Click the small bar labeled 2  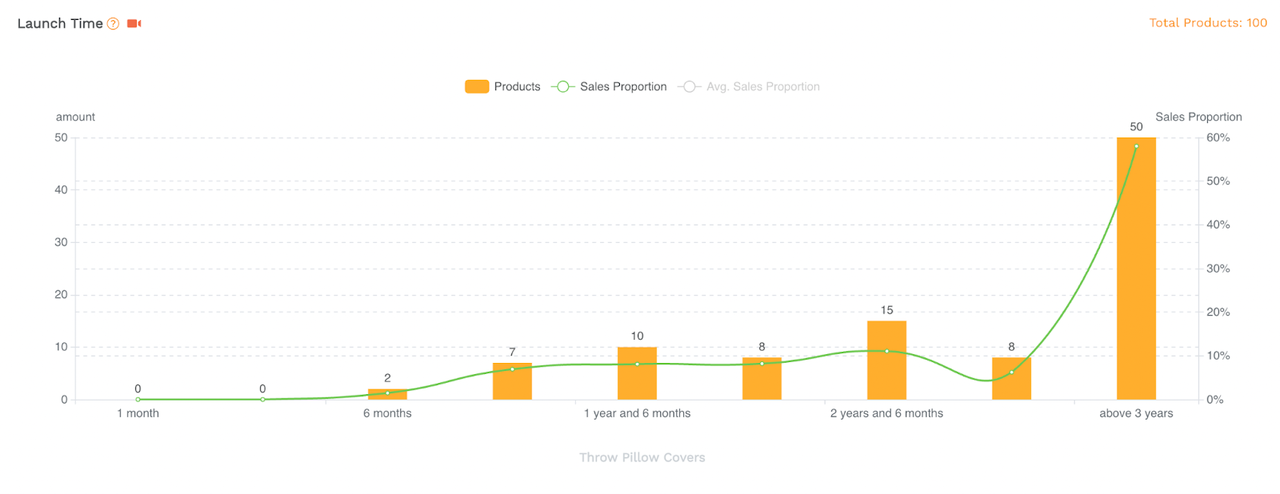point(387,394)
